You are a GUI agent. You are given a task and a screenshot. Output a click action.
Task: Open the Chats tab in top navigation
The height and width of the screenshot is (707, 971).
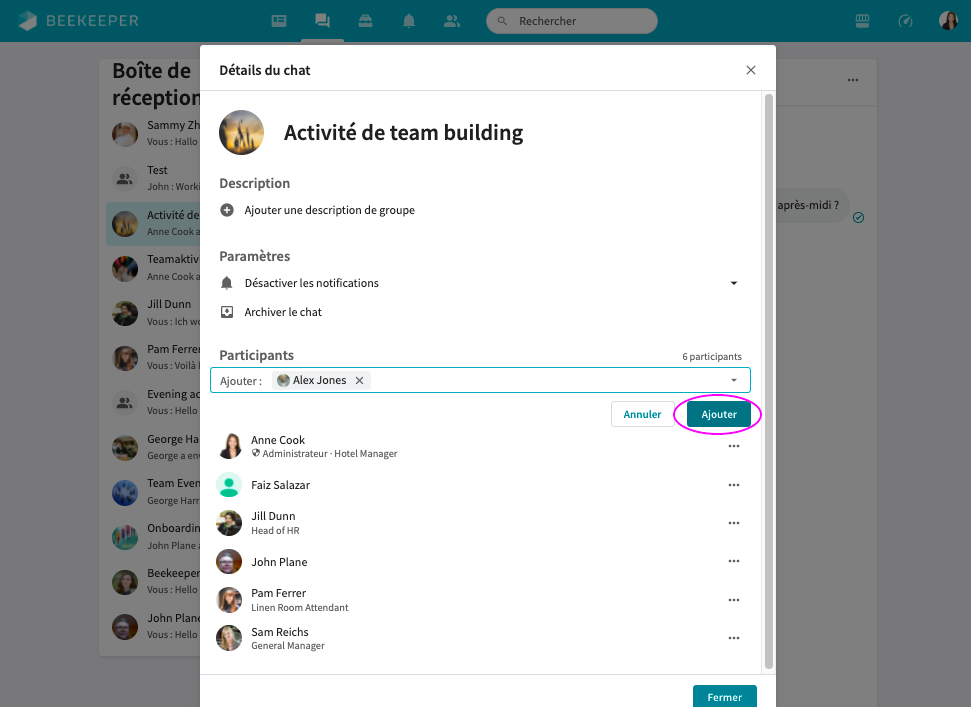[x=322, y=21]
